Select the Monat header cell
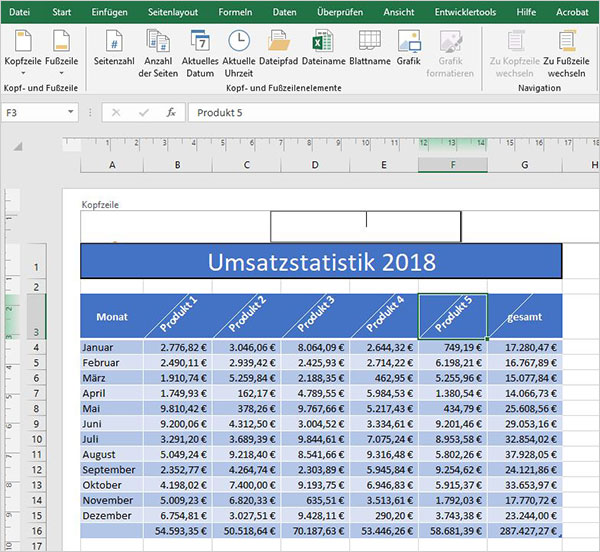Screen dimensions: 600x552 (x=112, y=316)
